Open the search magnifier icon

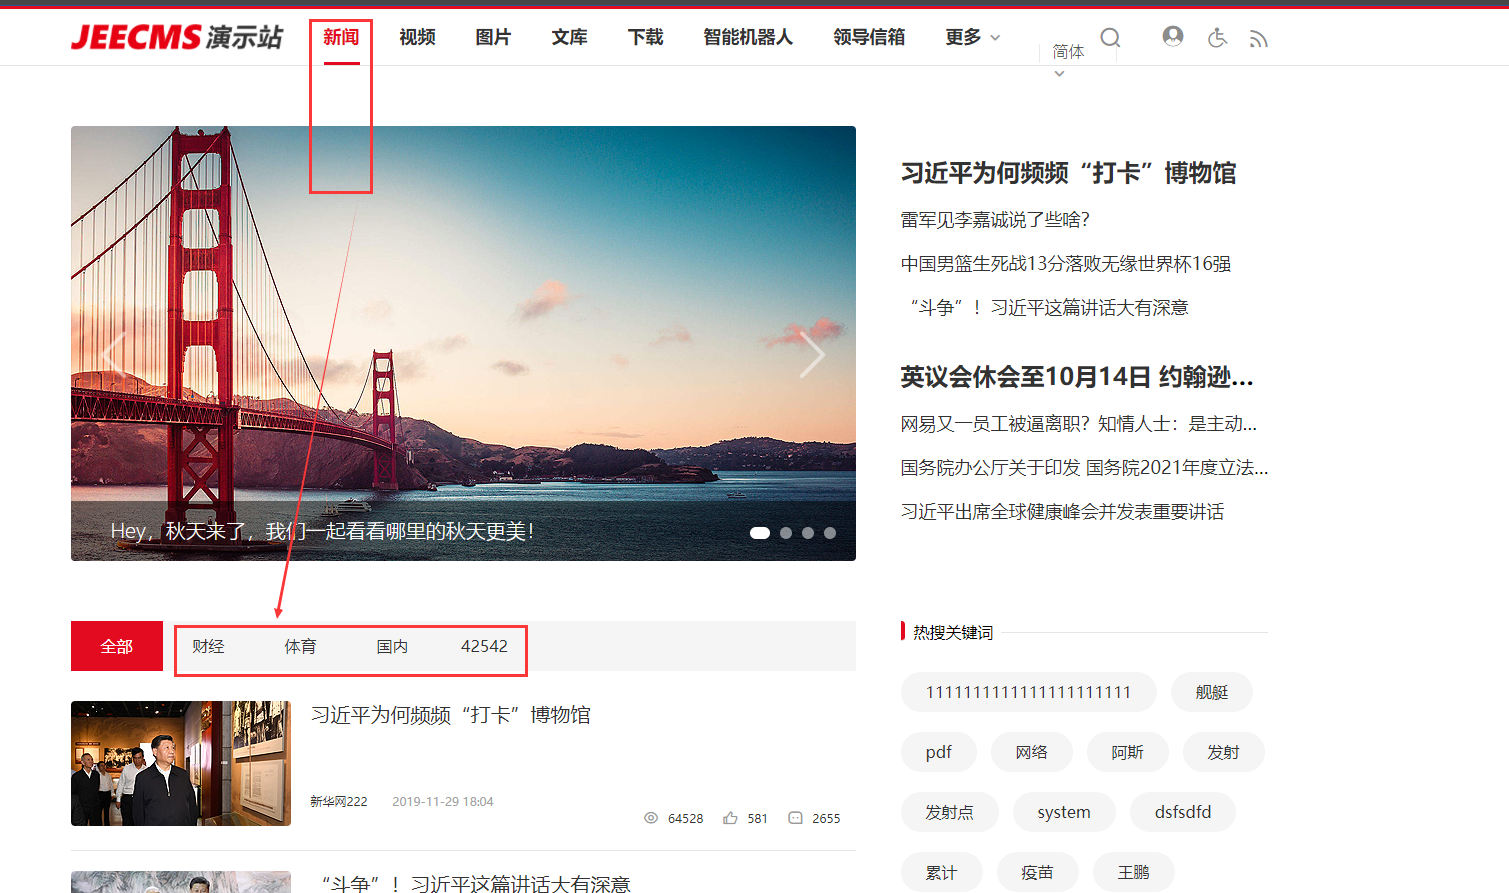point(1110,38)
